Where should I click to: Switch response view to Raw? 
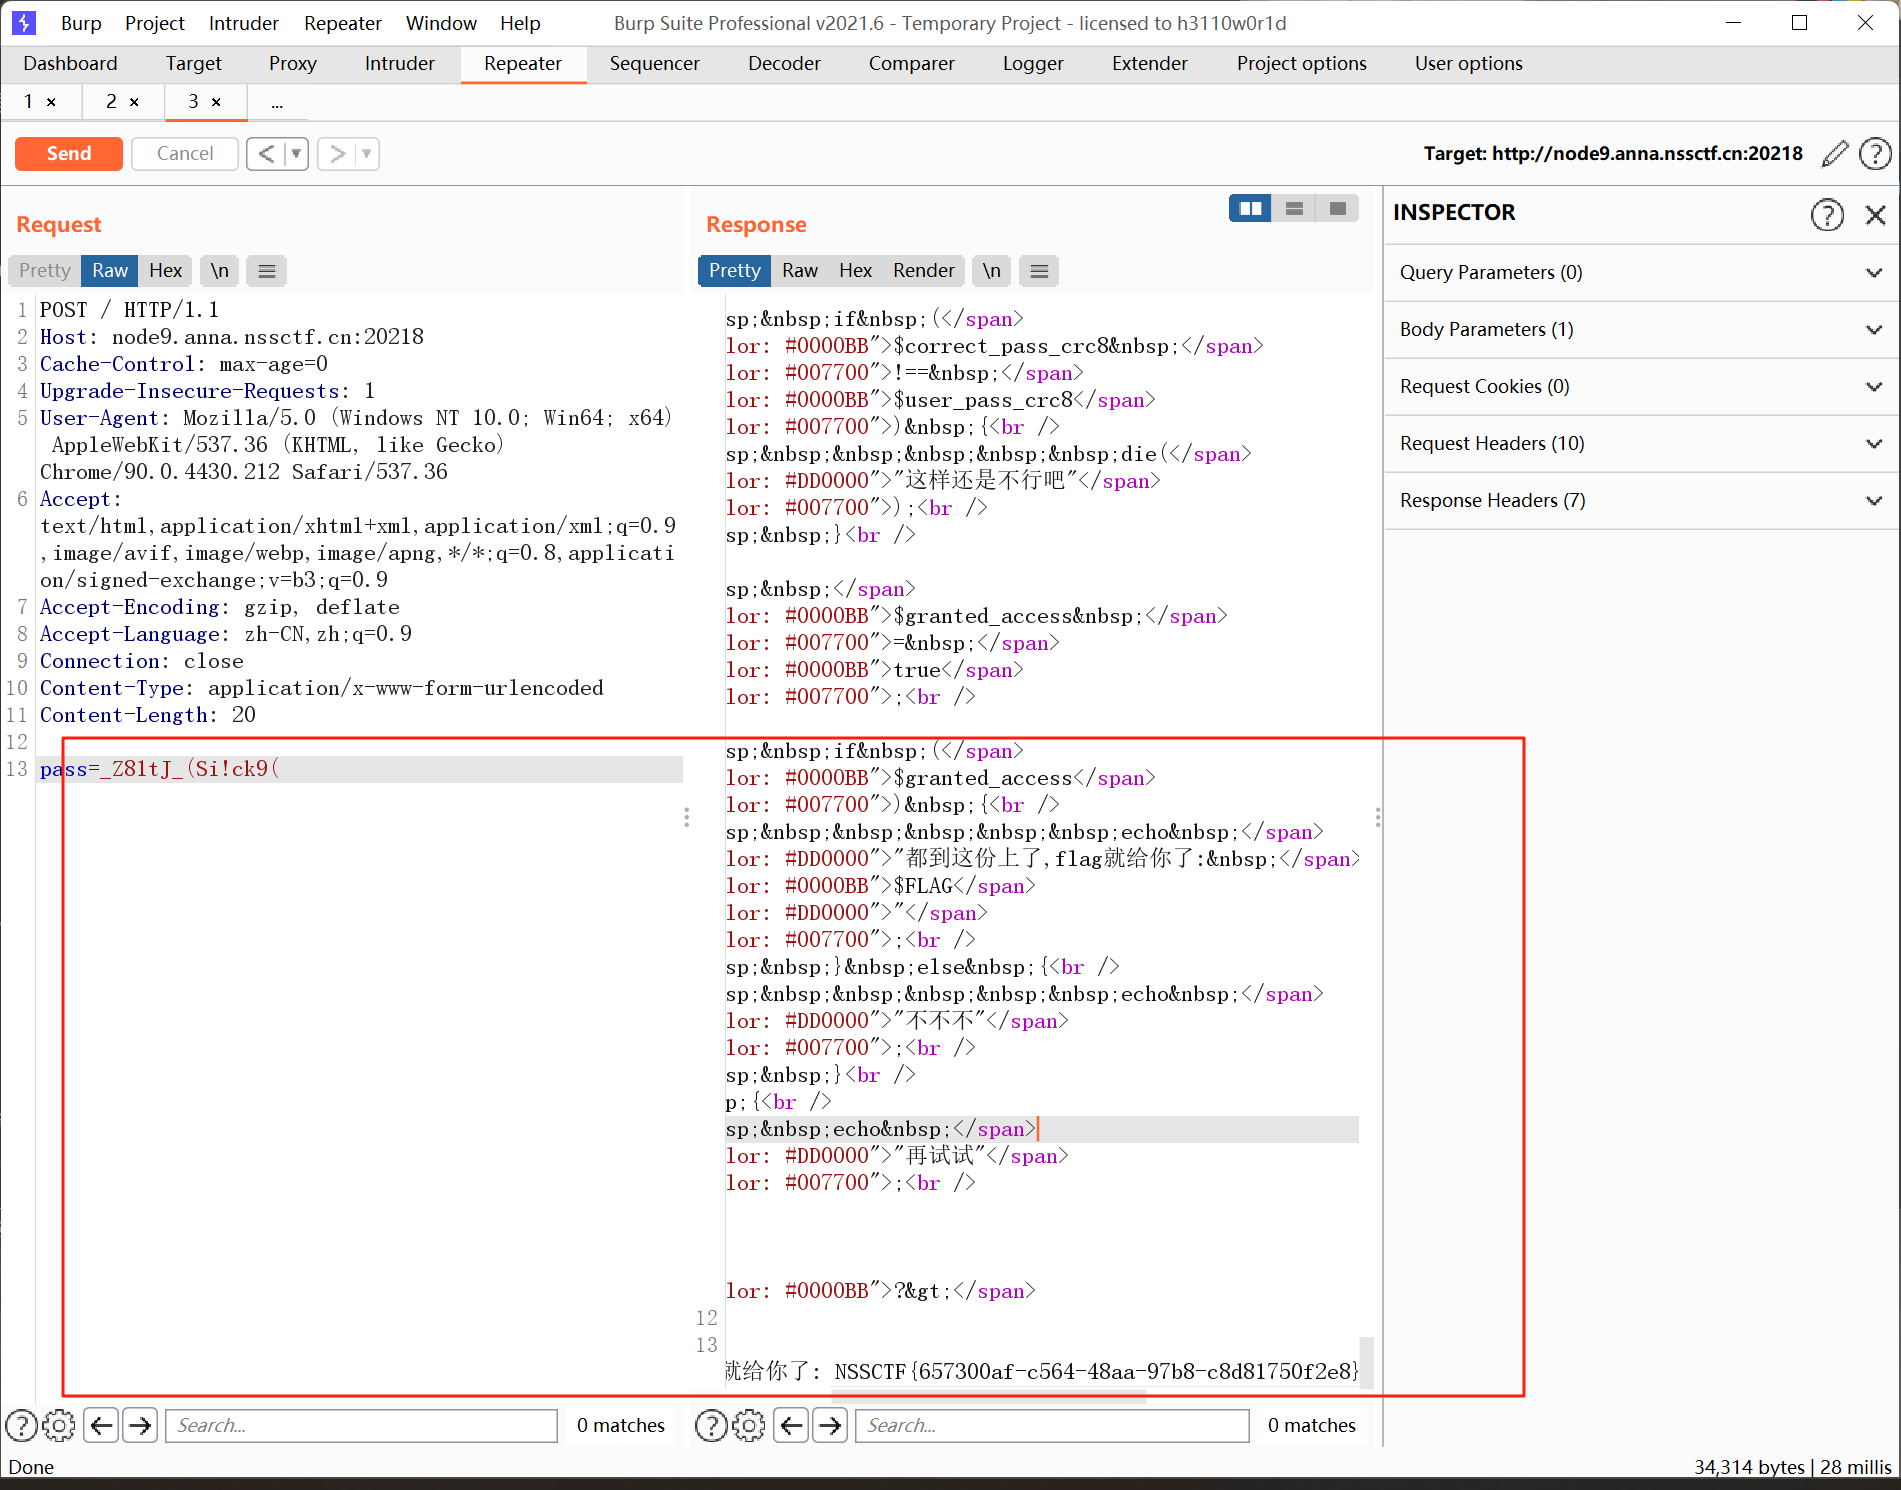pos(800,271)
